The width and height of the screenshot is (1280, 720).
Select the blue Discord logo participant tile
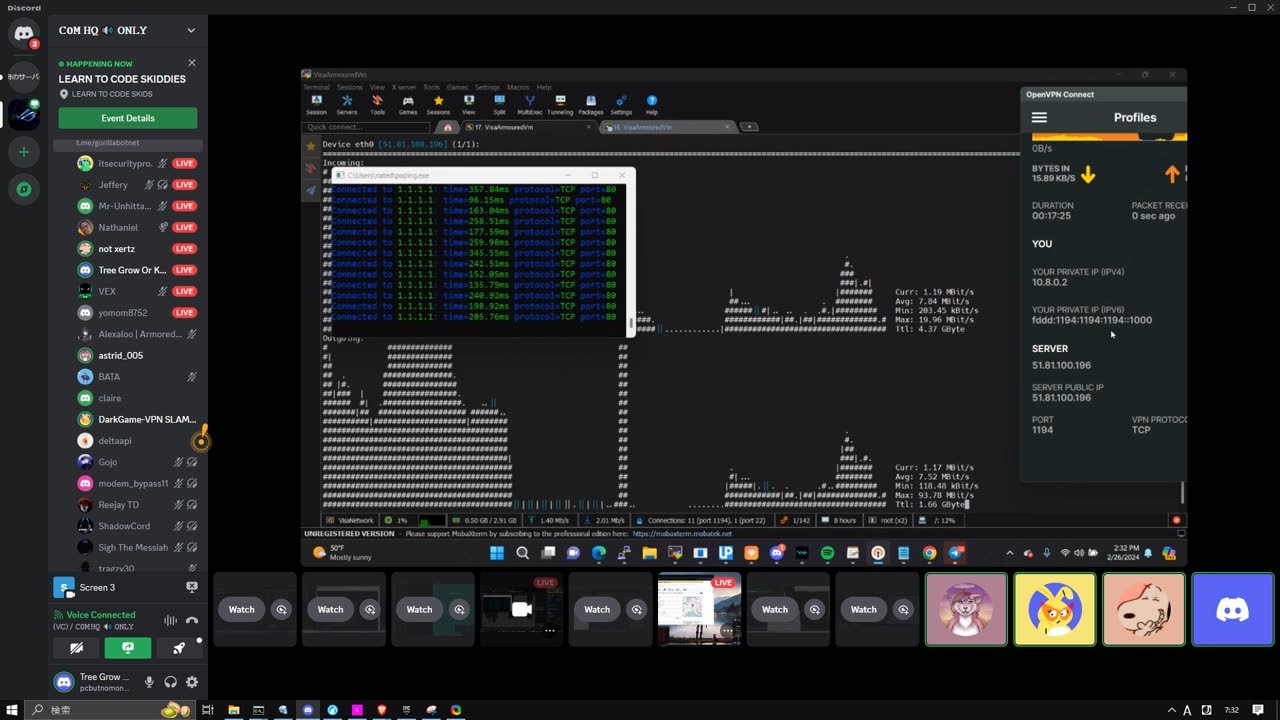[x=1232, y=609]
